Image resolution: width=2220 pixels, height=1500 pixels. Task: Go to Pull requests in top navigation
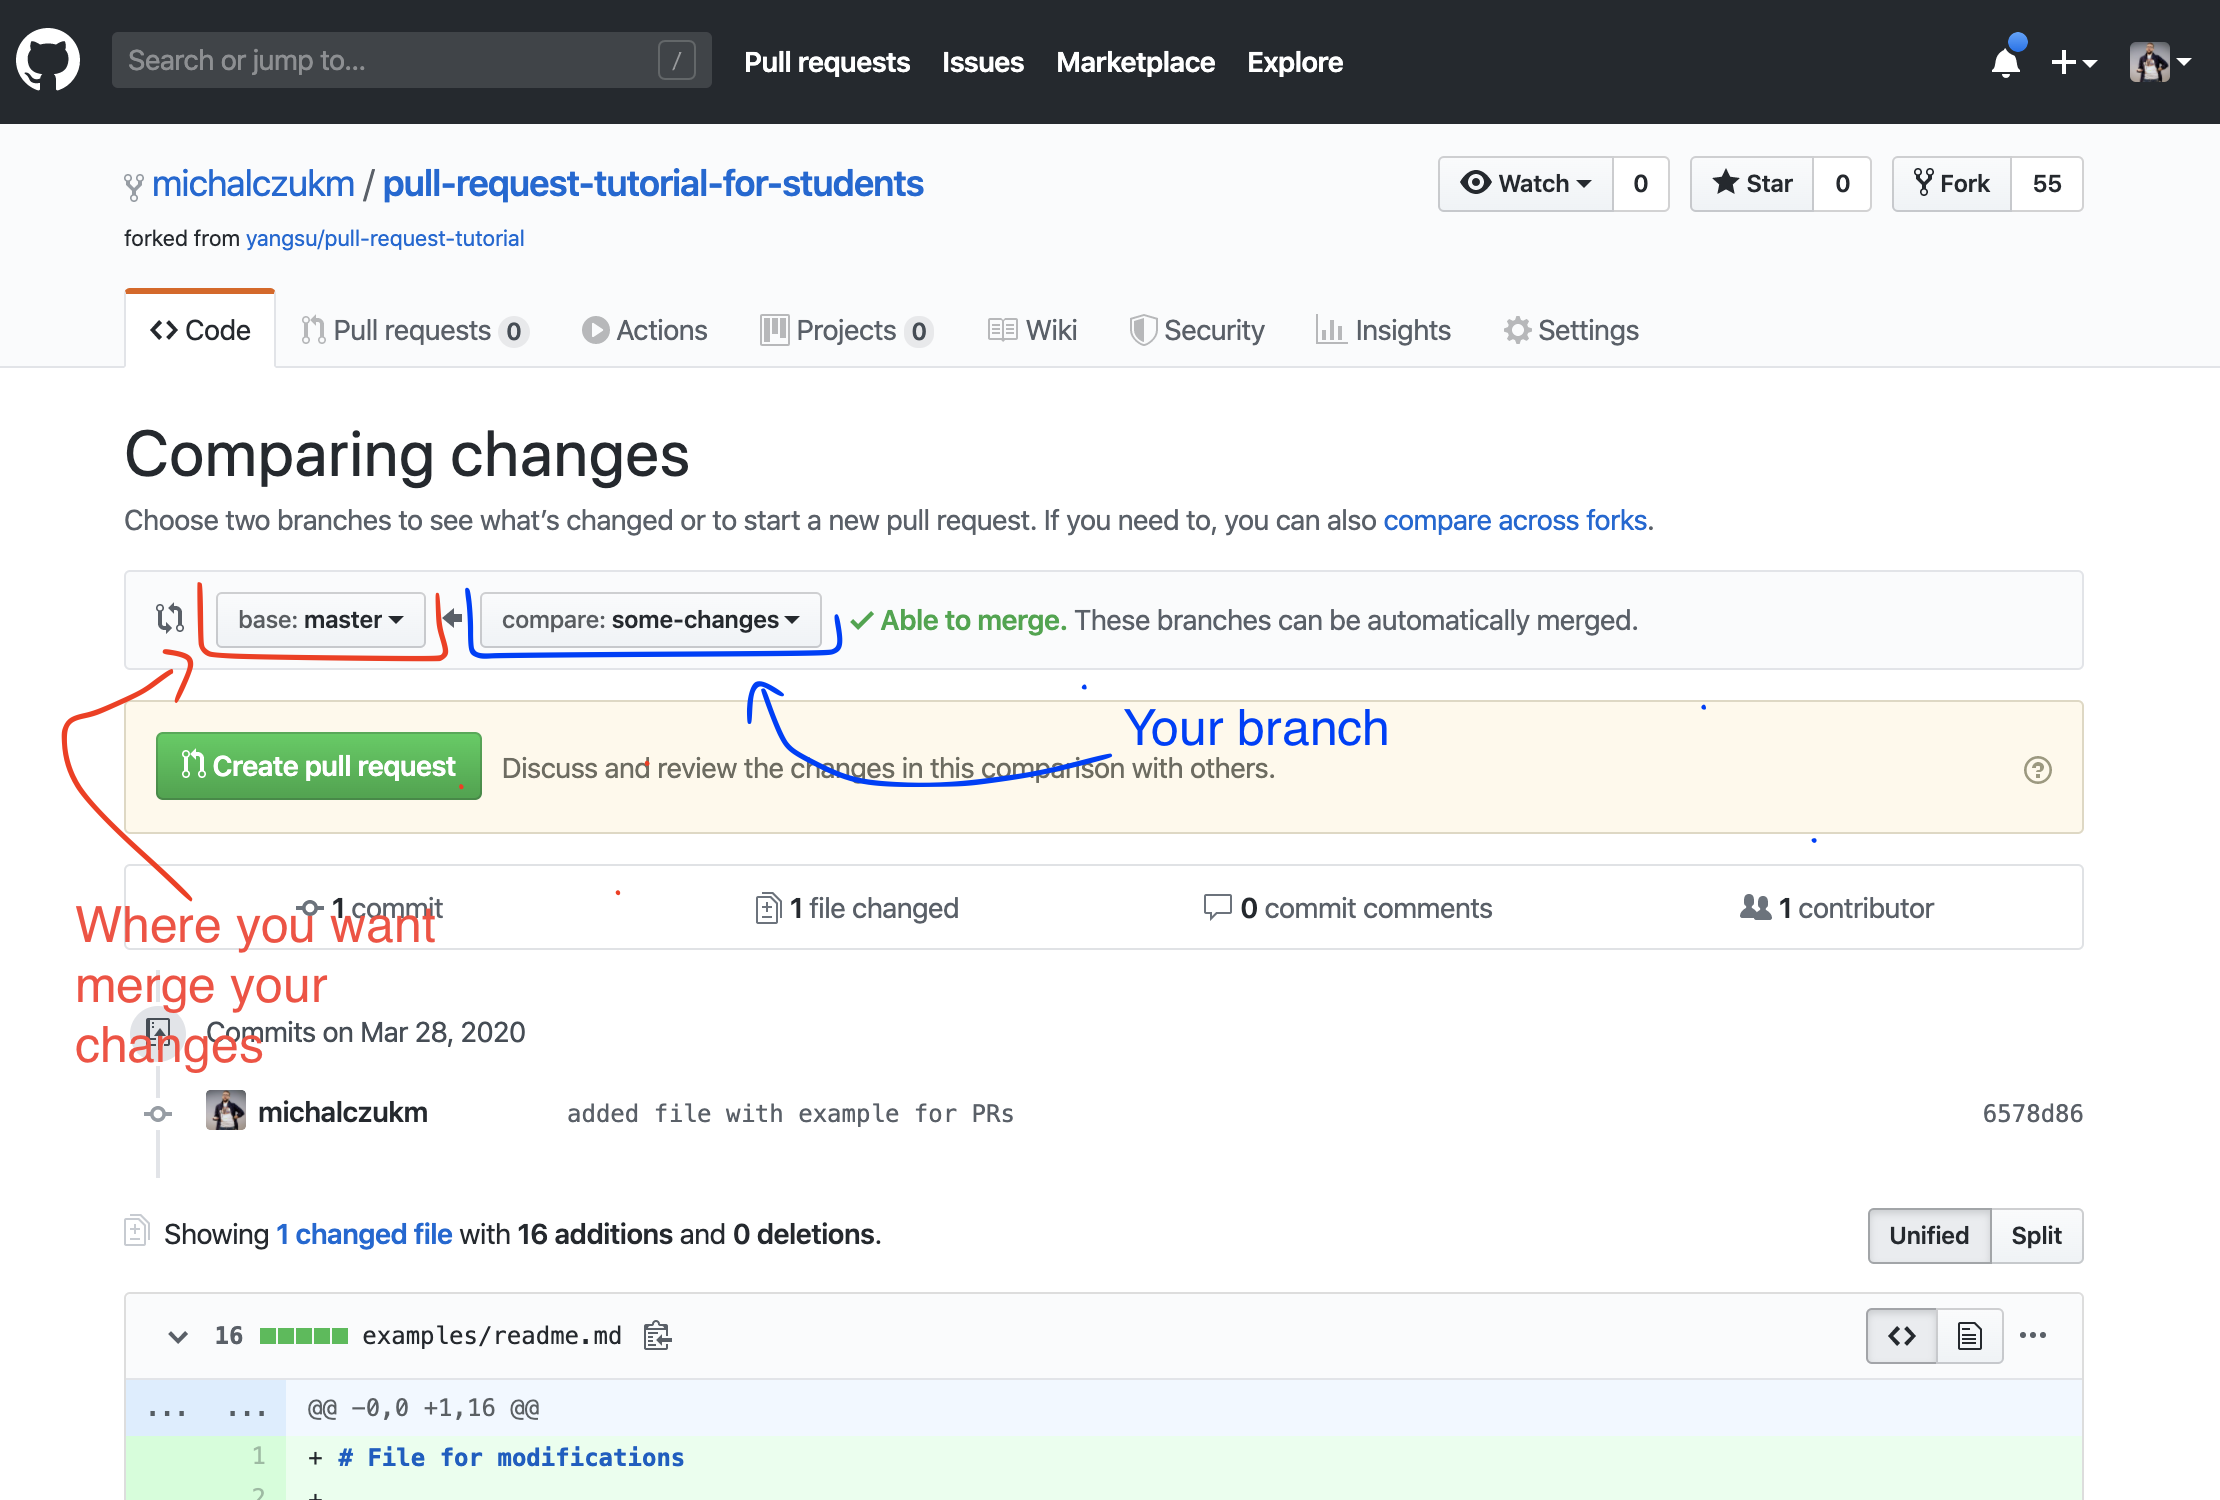click(827, 62)
